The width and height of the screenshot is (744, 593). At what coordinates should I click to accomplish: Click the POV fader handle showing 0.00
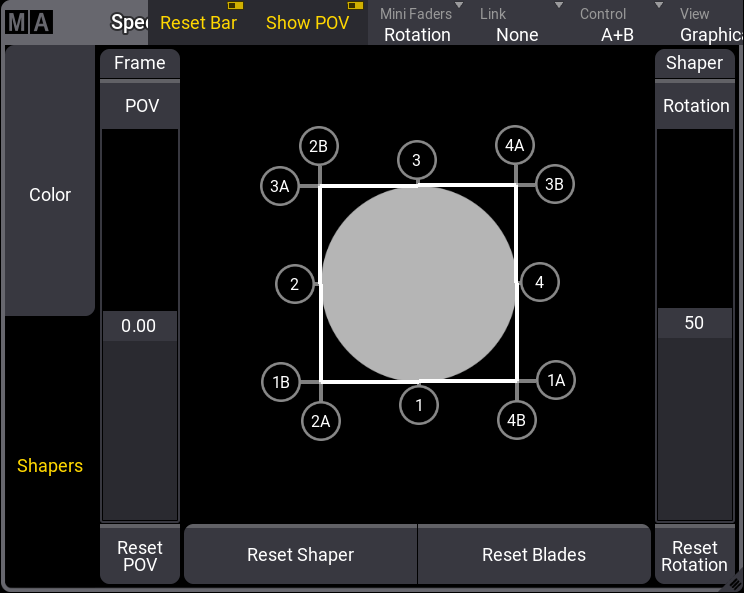click(x=140, y=326)
